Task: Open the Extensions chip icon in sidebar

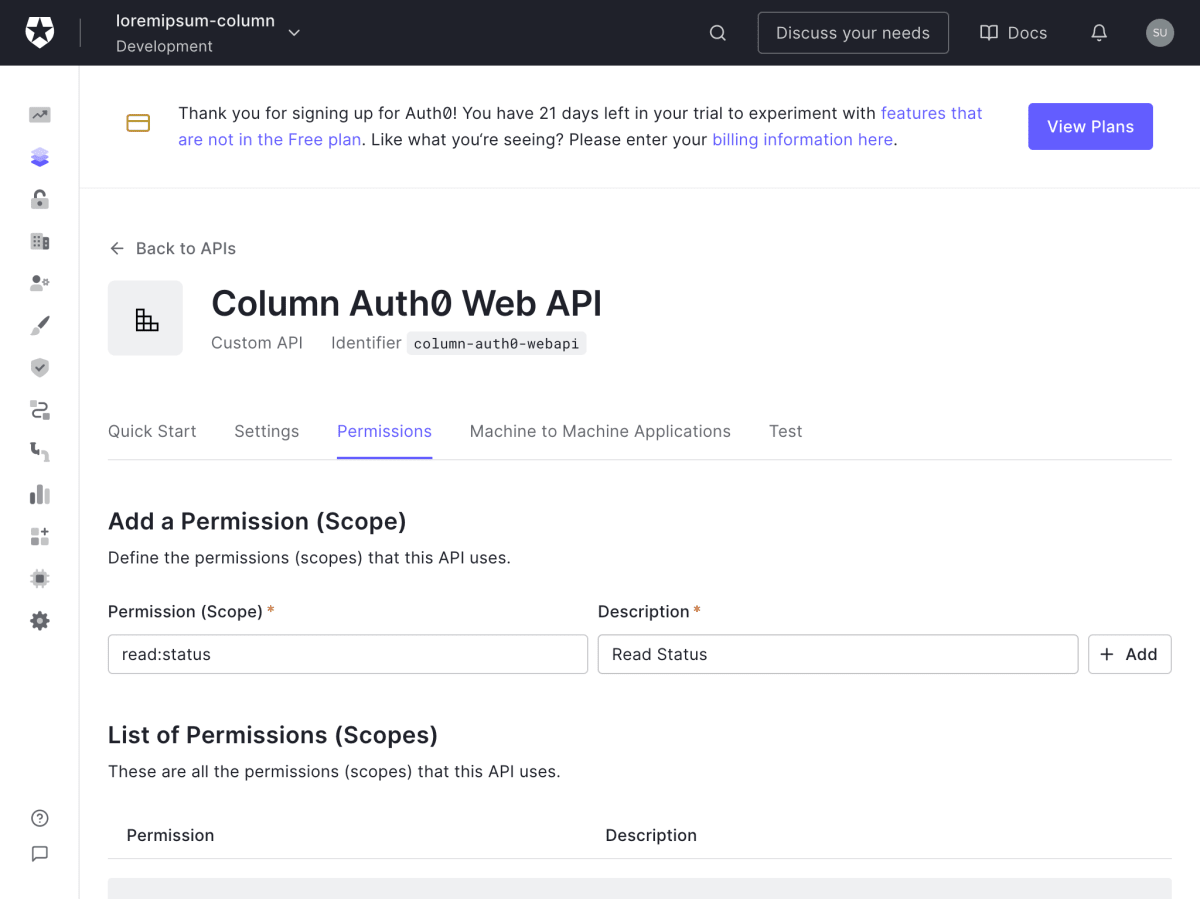Action: [x=40, y=578]
